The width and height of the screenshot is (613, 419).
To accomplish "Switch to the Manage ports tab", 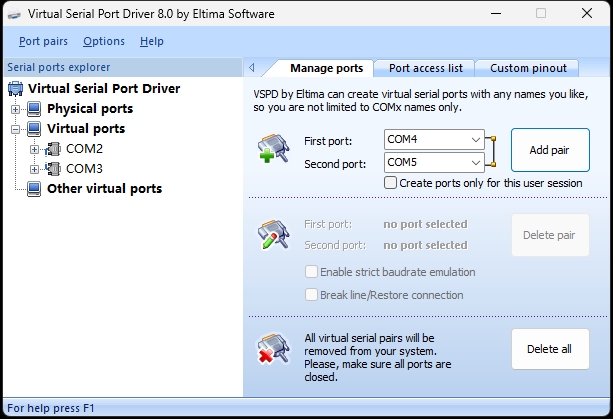I will click(x=326, y=68).
